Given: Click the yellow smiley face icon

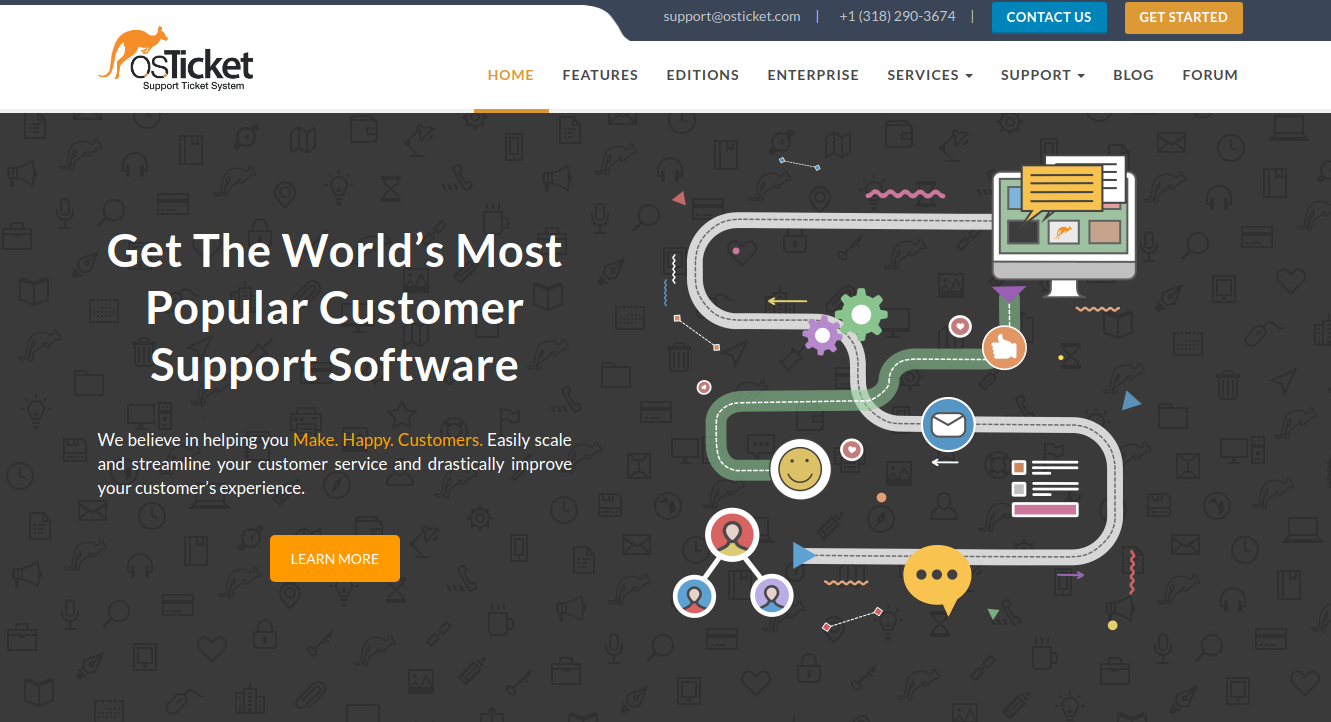Looking at the screenshot, I should (x=800, y=468).
